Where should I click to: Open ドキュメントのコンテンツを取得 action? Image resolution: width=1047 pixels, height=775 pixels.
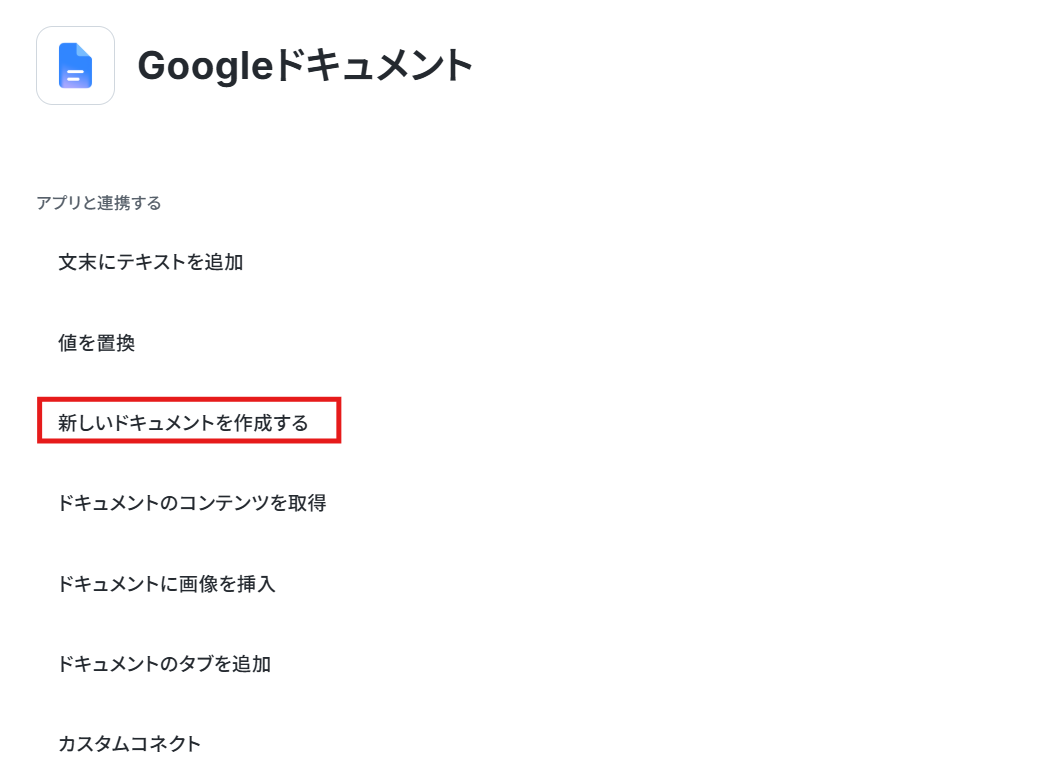[x=192, y=503]
